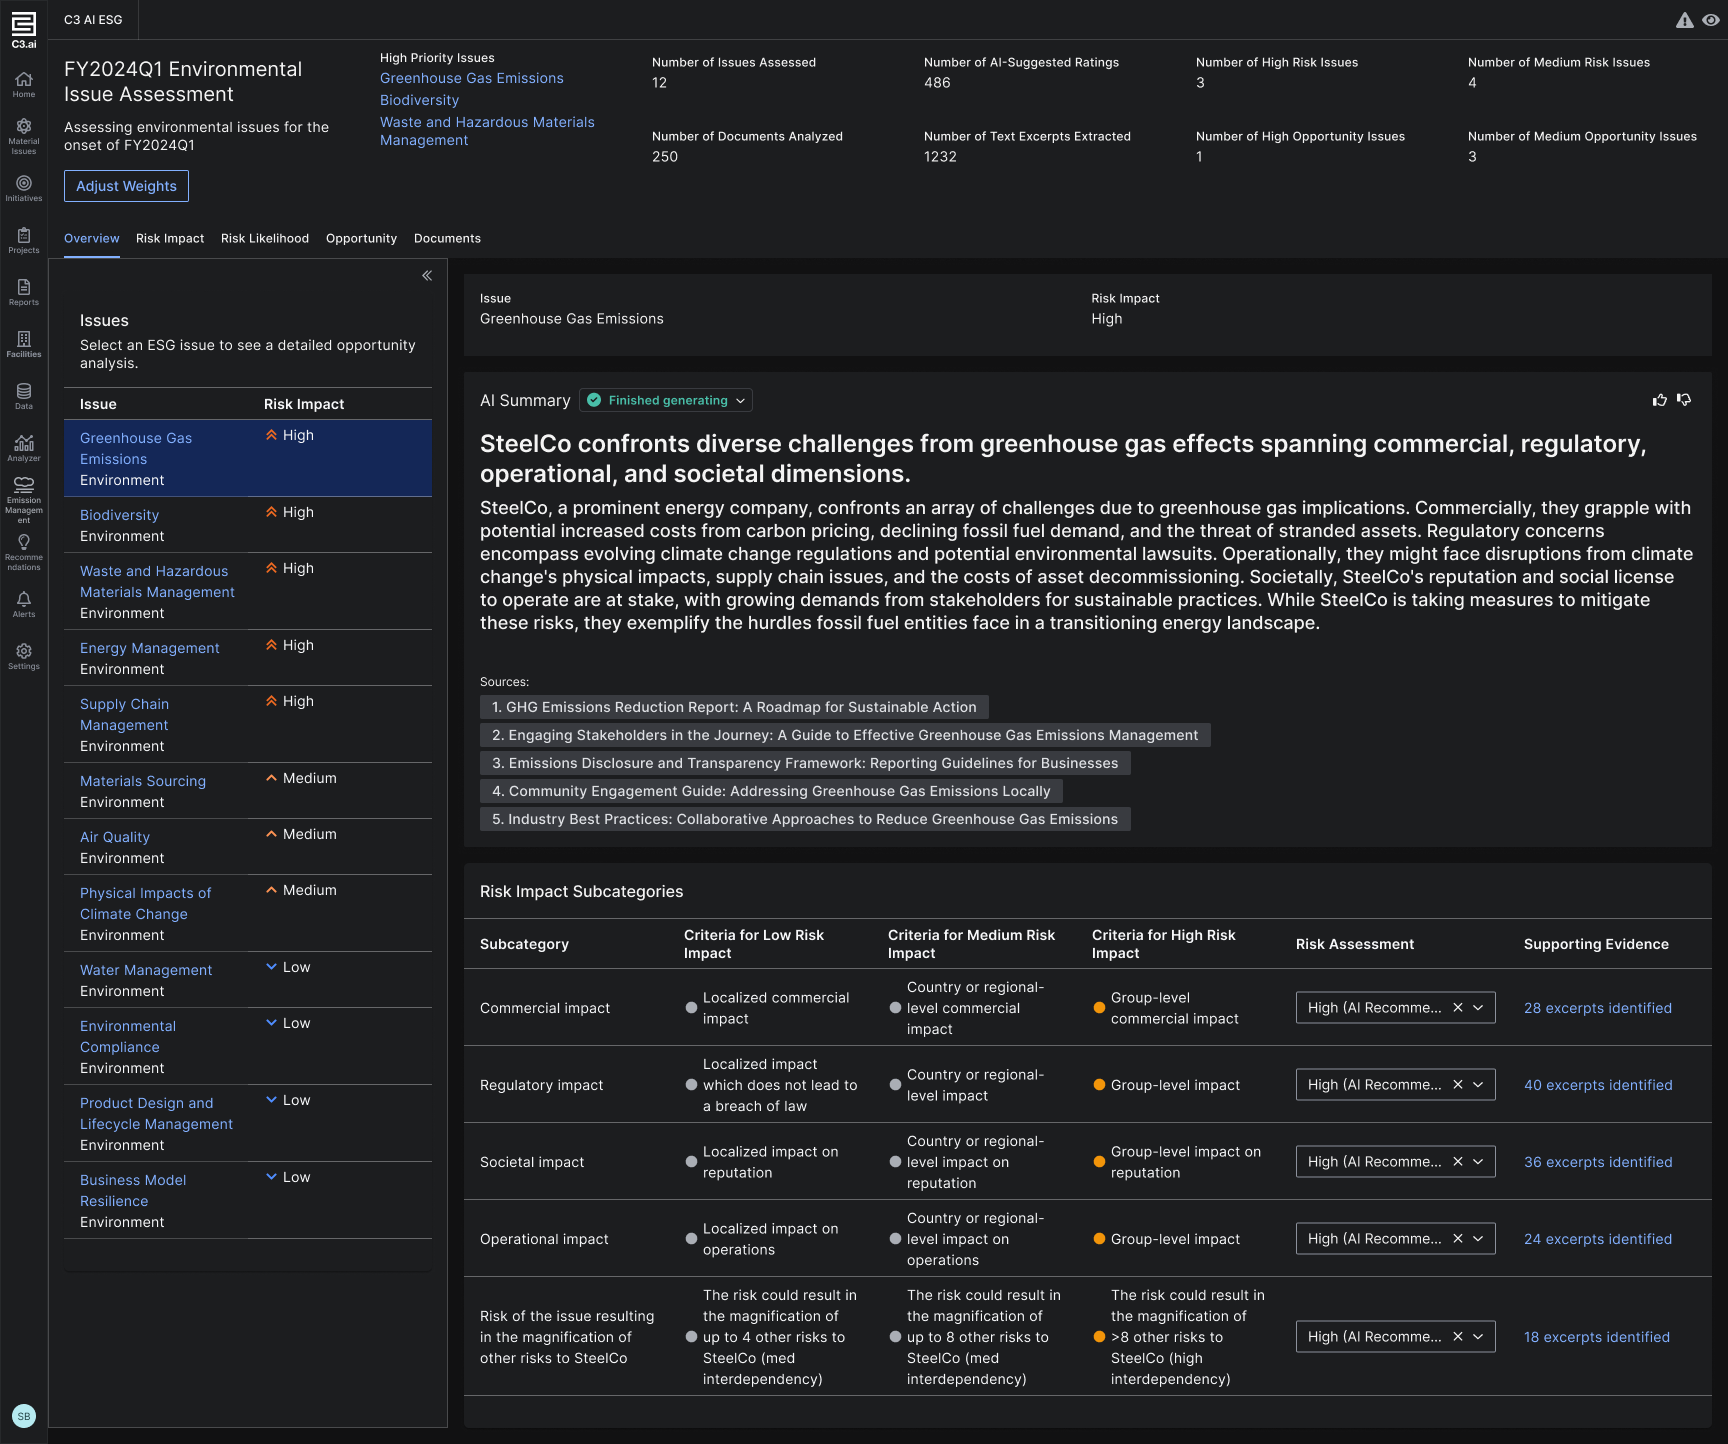Open Recommendations lightbulb icon
Image resolution: width=1728 pixels, height=1444 pixels.
(x=24, y=552)
